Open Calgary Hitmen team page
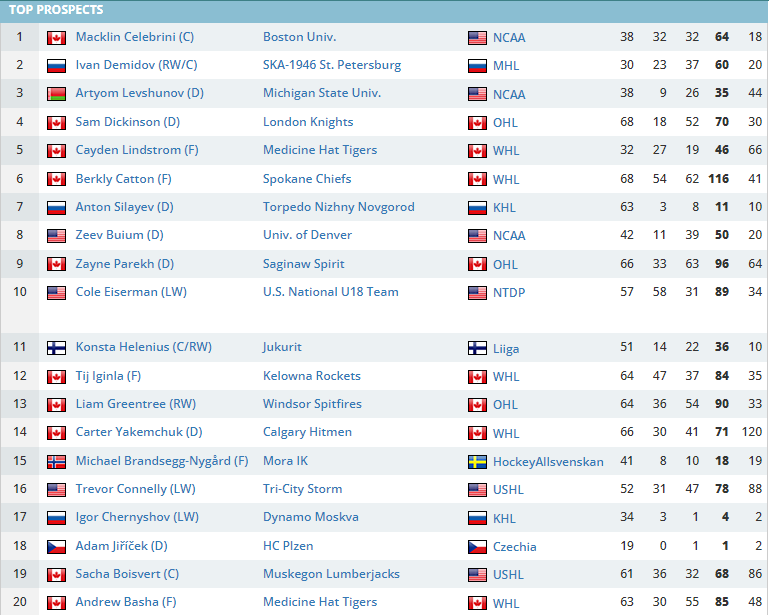 pos(307,432)
